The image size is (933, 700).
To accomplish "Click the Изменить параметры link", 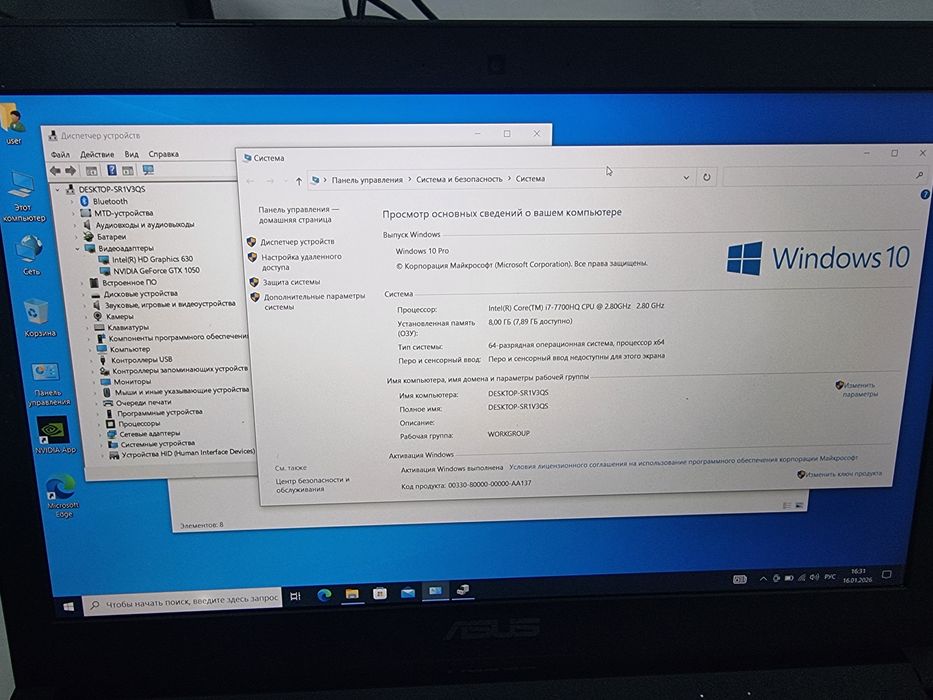I will (860, 390).
